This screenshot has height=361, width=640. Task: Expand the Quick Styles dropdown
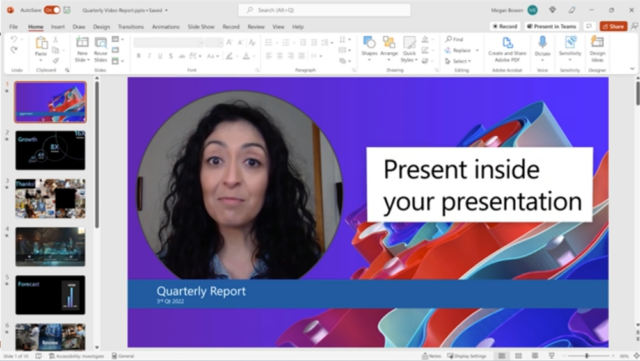(416, 60)
